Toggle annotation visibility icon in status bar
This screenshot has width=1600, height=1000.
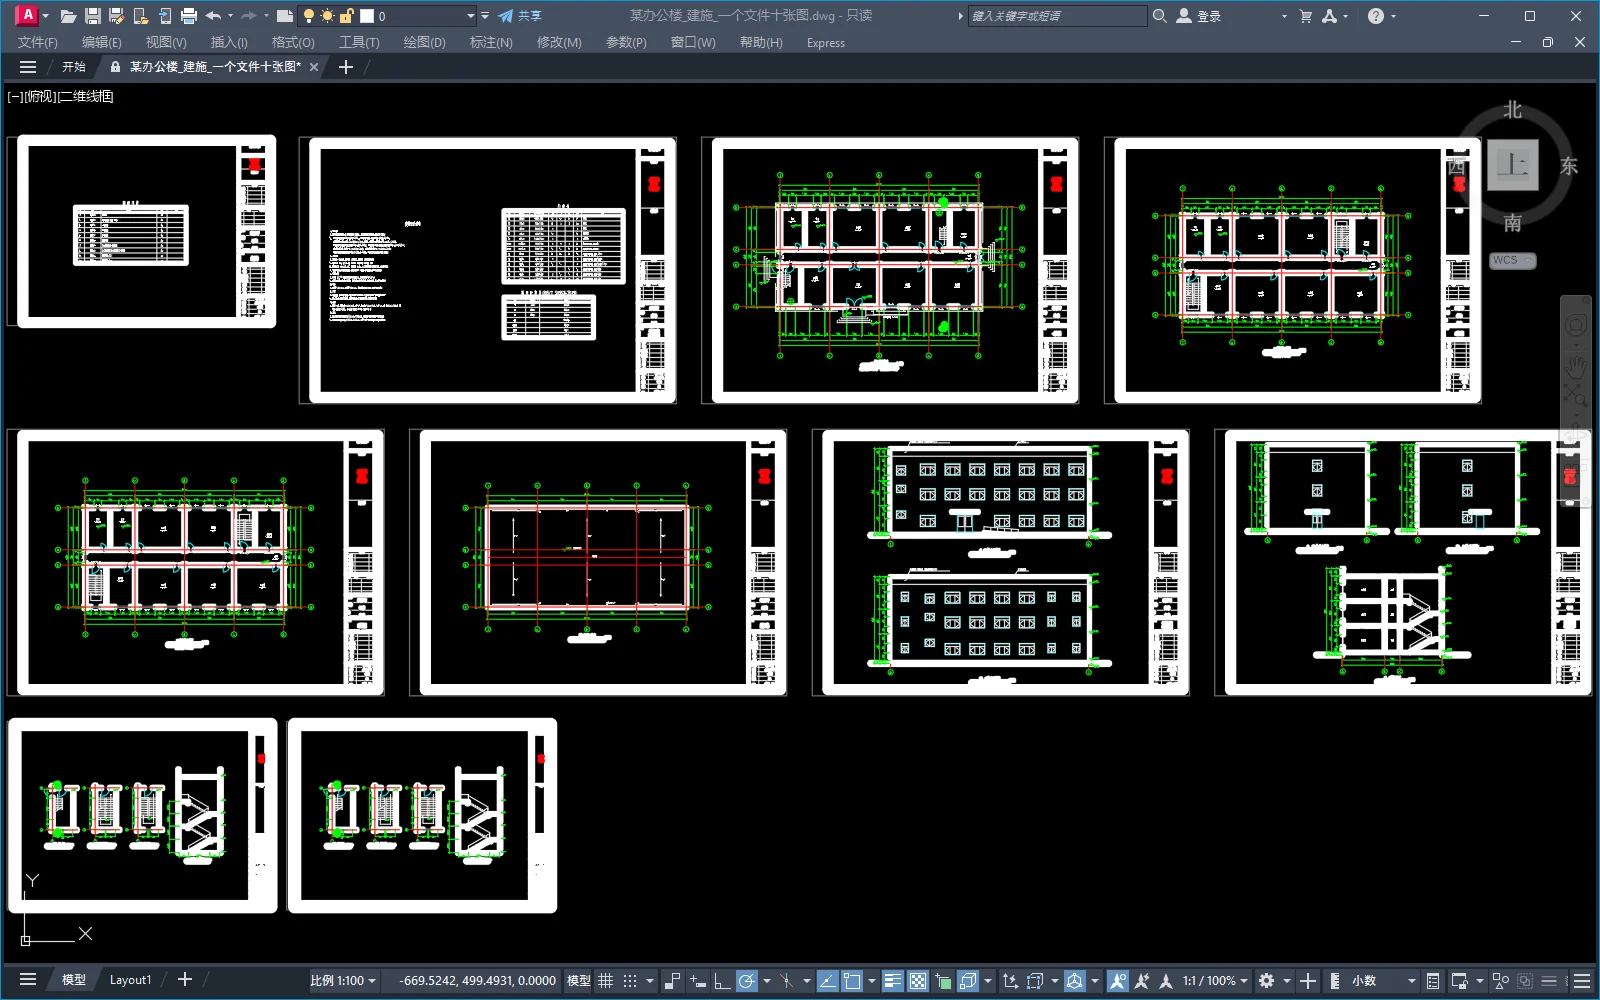tap(1118, 981)
